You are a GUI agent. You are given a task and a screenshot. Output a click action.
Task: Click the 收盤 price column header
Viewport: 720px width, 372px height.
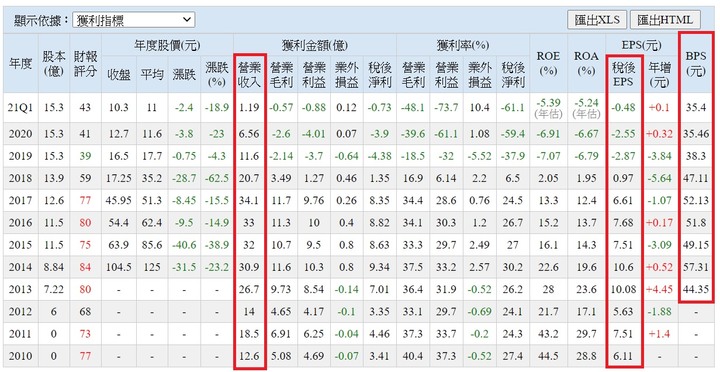pos(118,75)
